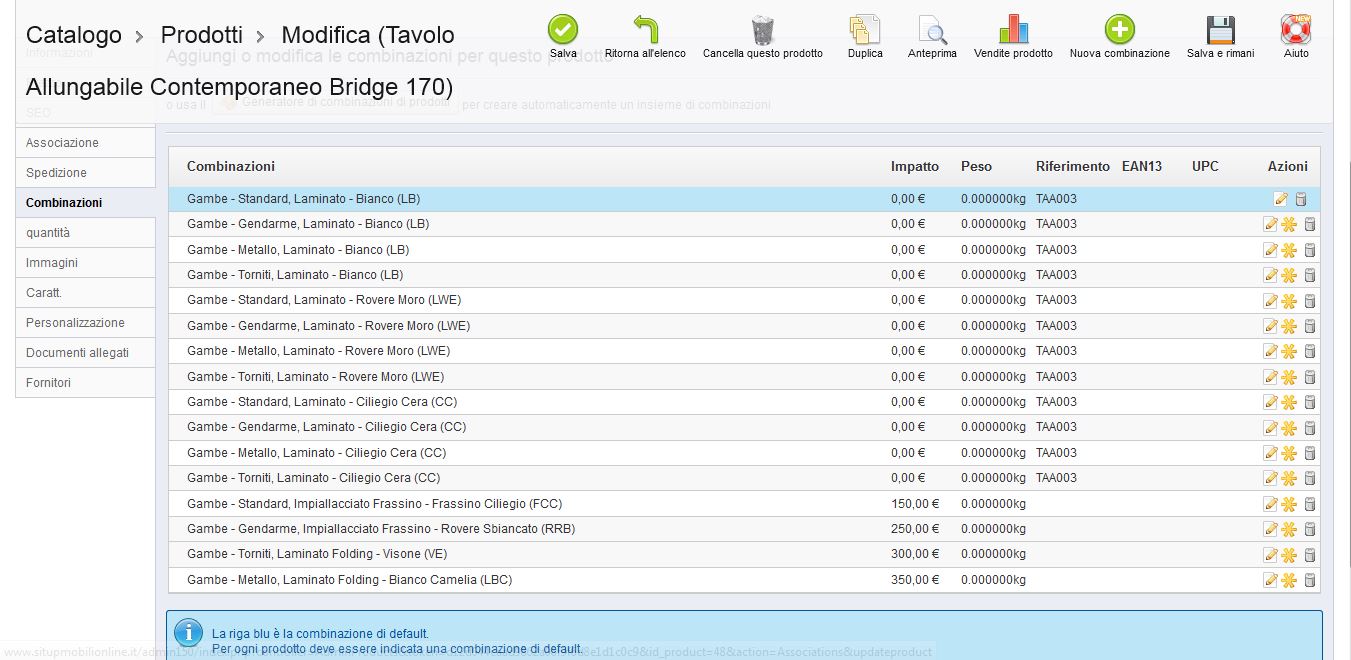Edit Gambe Metallo Laminato Bianco (LB) combination
Screen dimensions: 1351x660
[x=1271, y=250]
